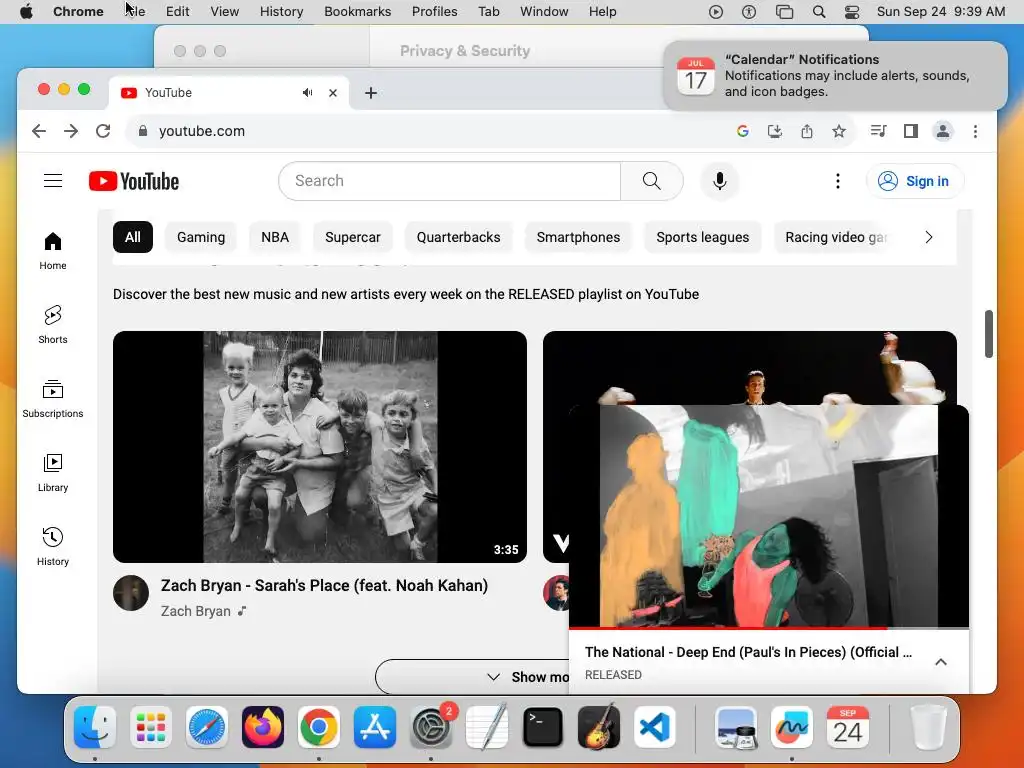Viewport: 1024px width, 768px height.
Task: Bookmark this page with star icon
Action: tap(839, 131)
